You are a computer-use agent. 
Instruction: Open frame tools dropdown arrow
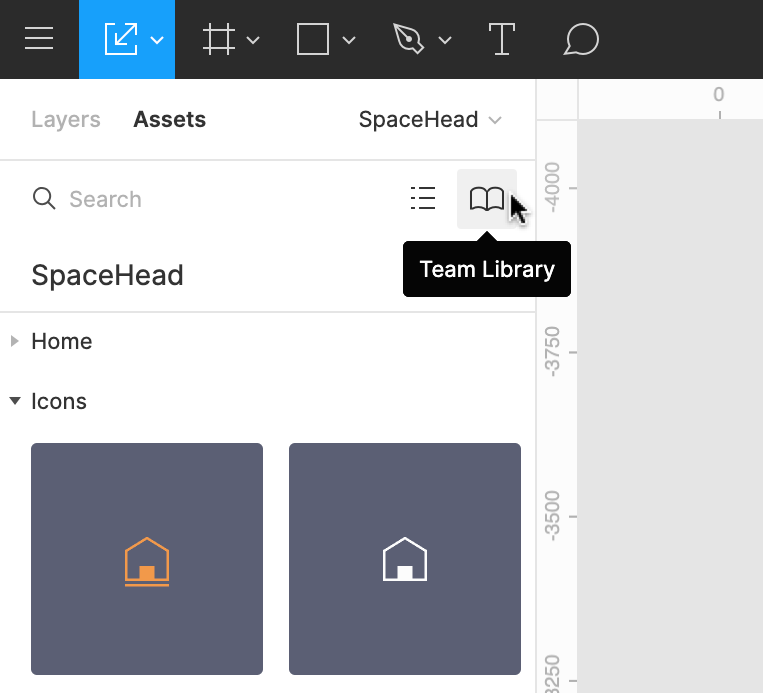point(253,41)
